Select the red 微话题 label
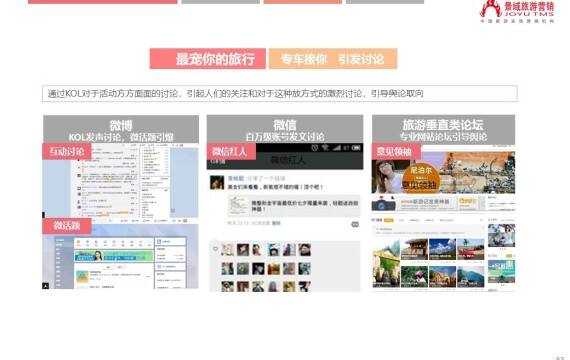 [67, 225]
